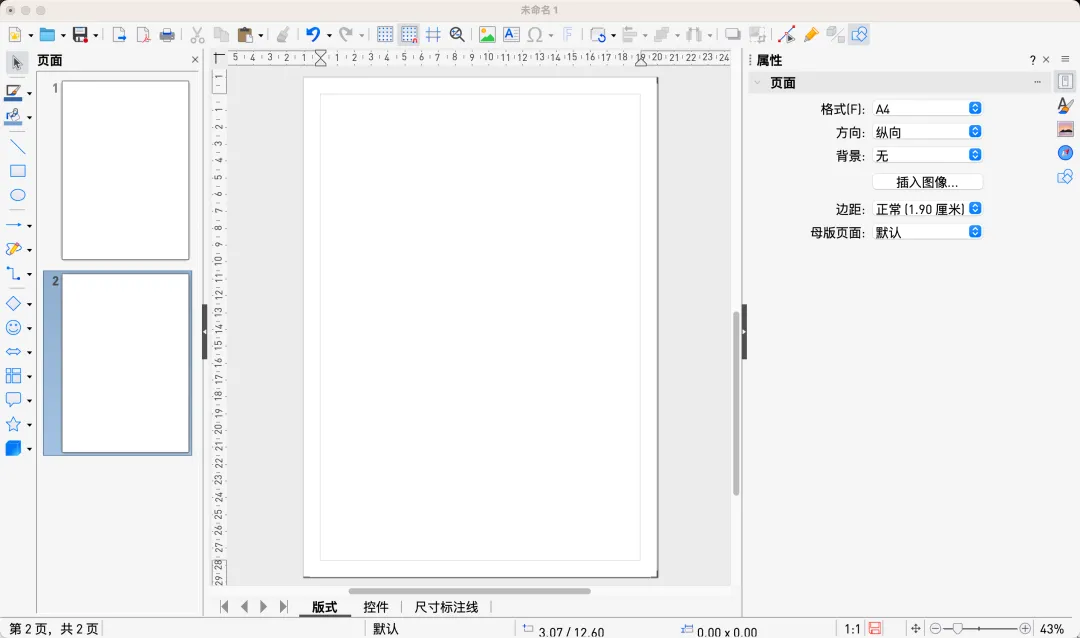Click the Clone Formatting brush icon

(282, 34)
